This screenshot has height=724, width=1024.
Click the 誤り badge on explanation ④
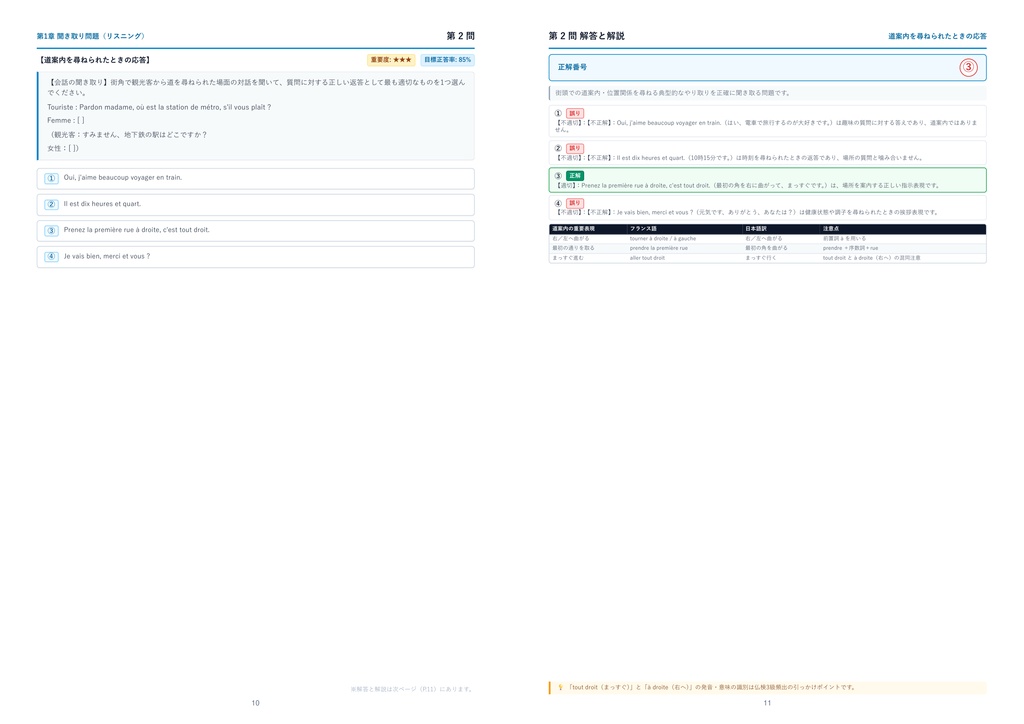(575, 203)
